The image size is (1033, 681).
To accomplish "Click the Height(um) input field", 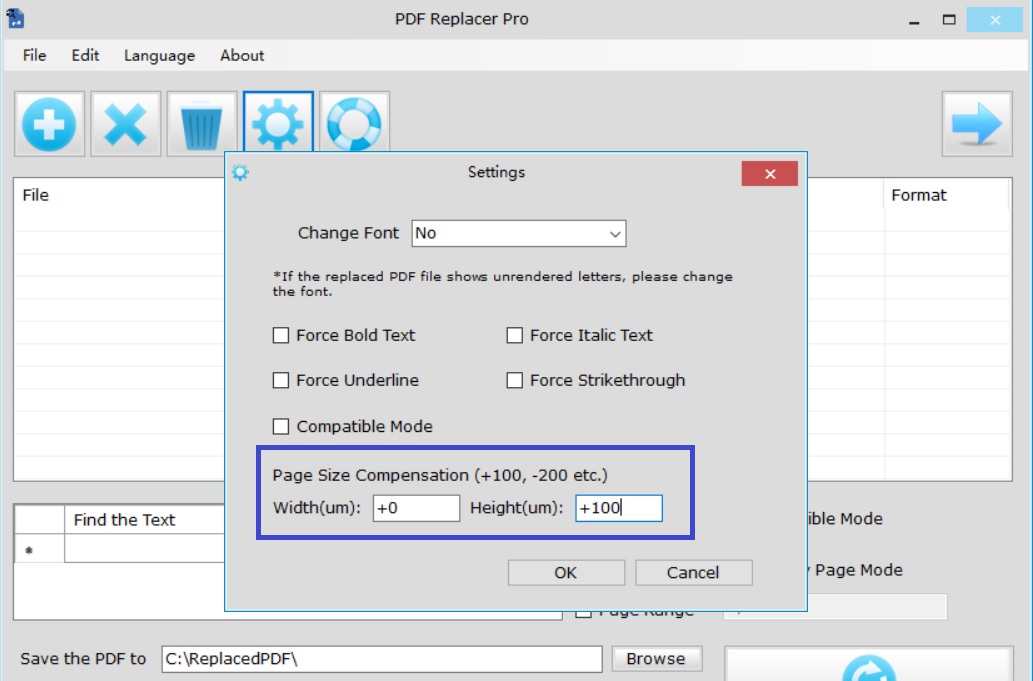I will coord(619,508).
